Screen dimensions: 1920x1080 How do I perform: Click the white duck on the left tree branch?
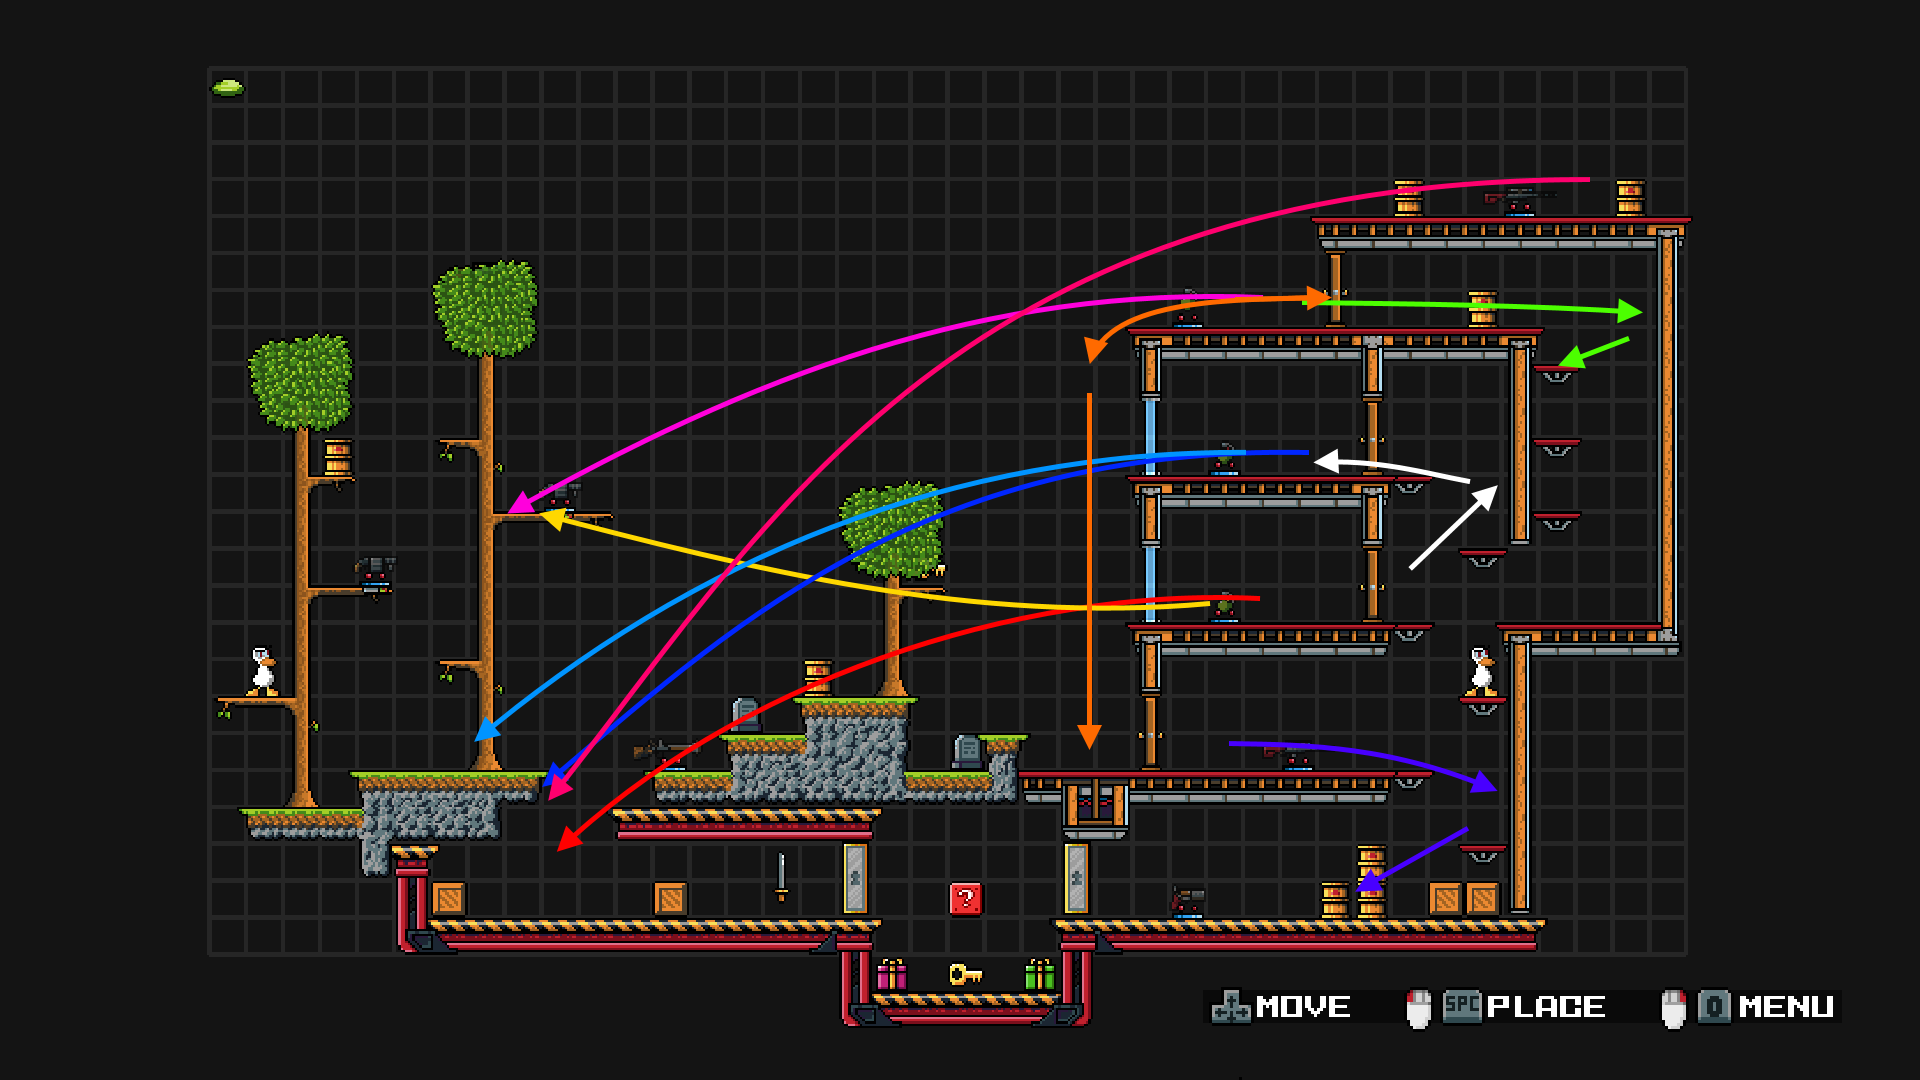(x=263, y=671)
